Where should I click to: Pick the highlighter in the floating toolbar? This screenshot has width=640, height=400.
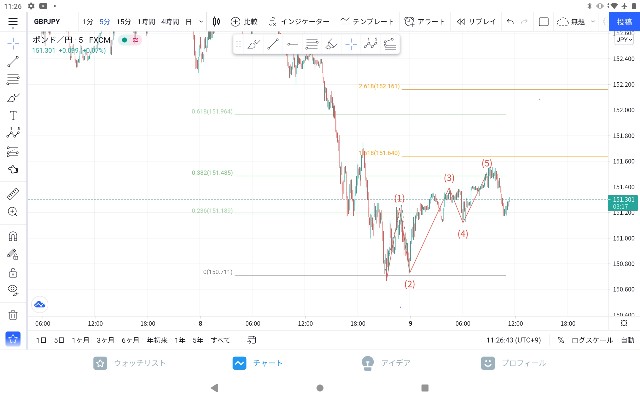tap(331, 44)
